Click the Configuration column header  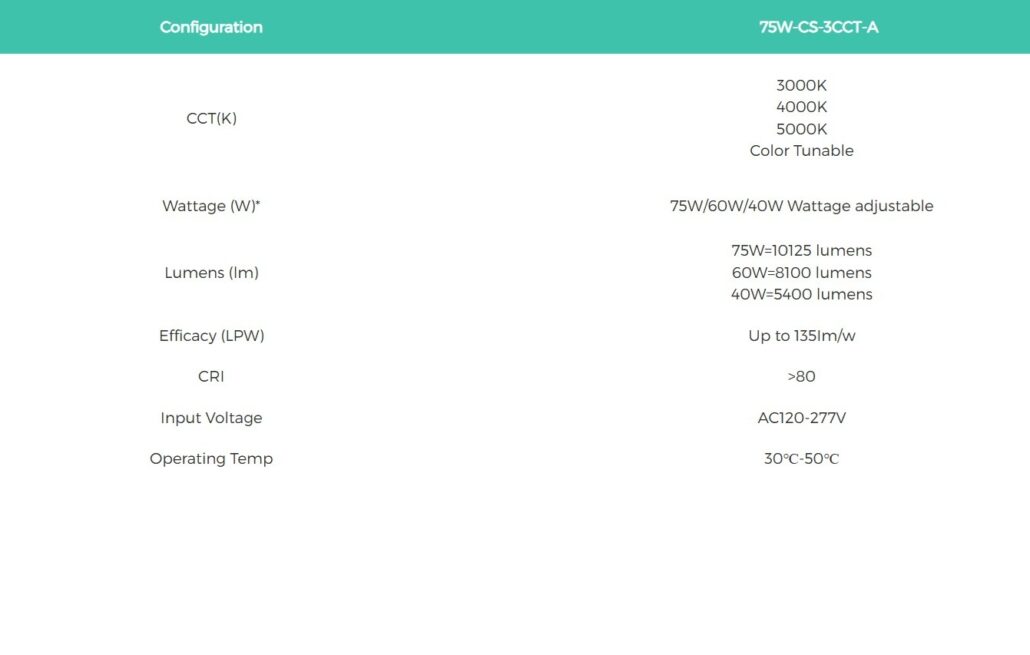pyautogui.click(x=211, y=27)
